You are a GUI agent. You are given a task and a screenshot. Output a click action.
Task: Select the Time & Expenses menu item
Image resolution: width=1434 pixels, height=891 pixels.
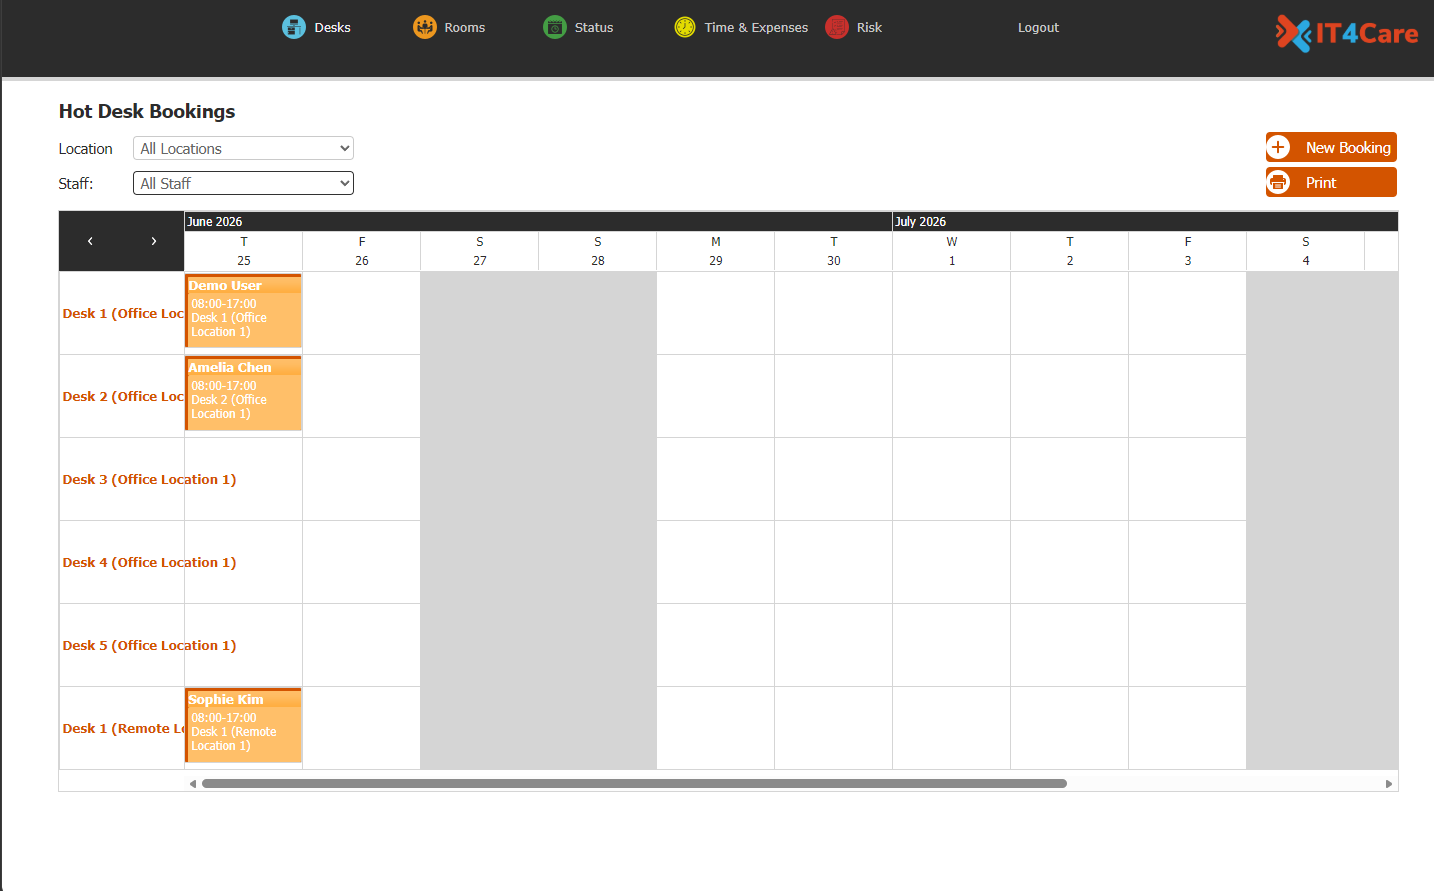point(756,27)
